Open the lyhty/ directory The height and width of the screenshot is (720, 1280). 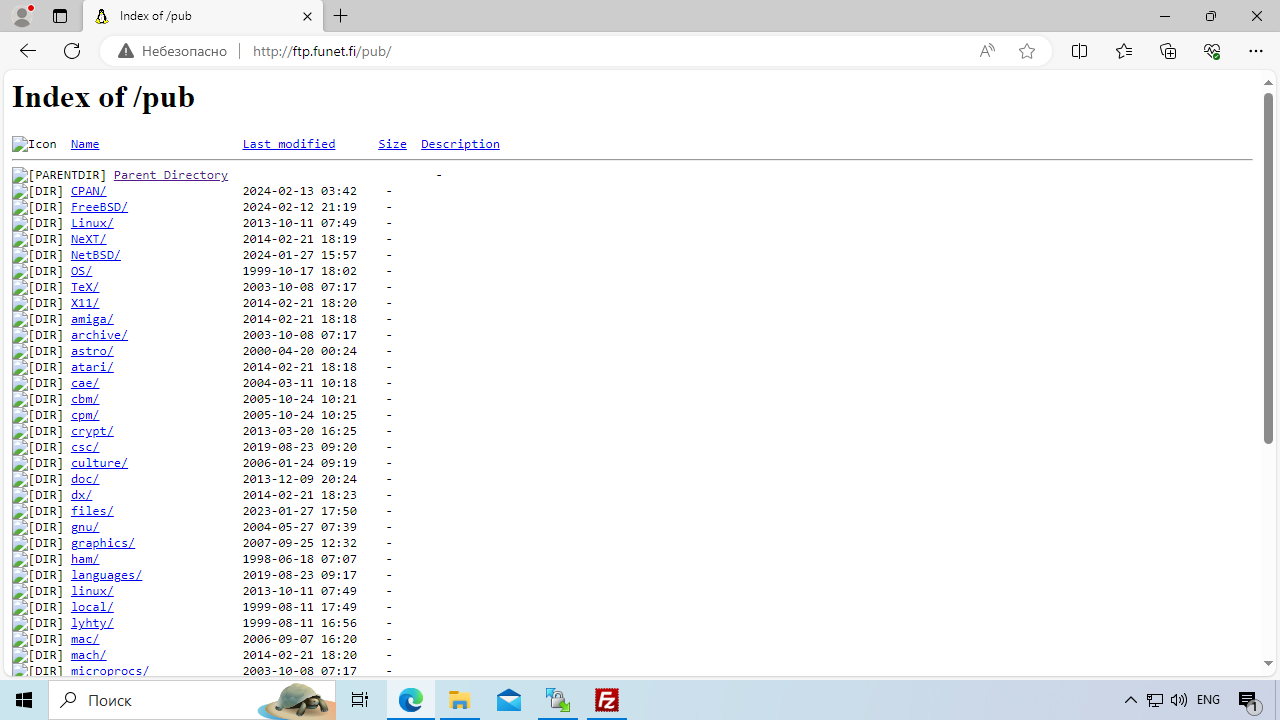pos(92,623)
